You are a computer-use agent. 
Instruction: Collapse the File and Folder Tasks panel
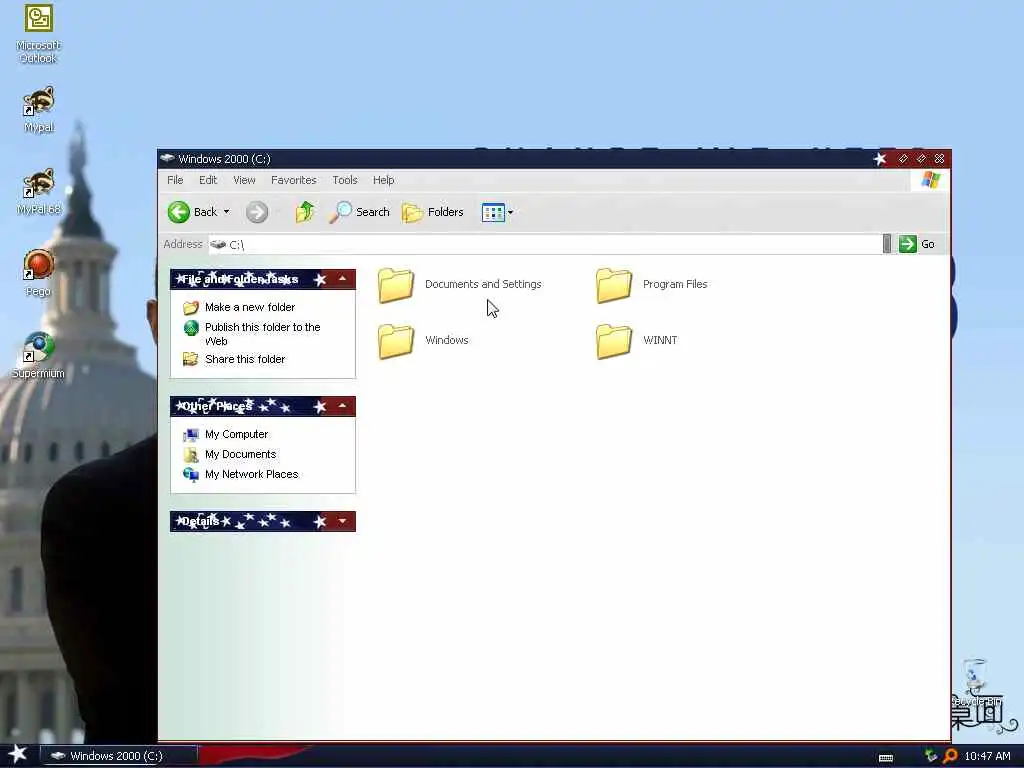point(342,279)
